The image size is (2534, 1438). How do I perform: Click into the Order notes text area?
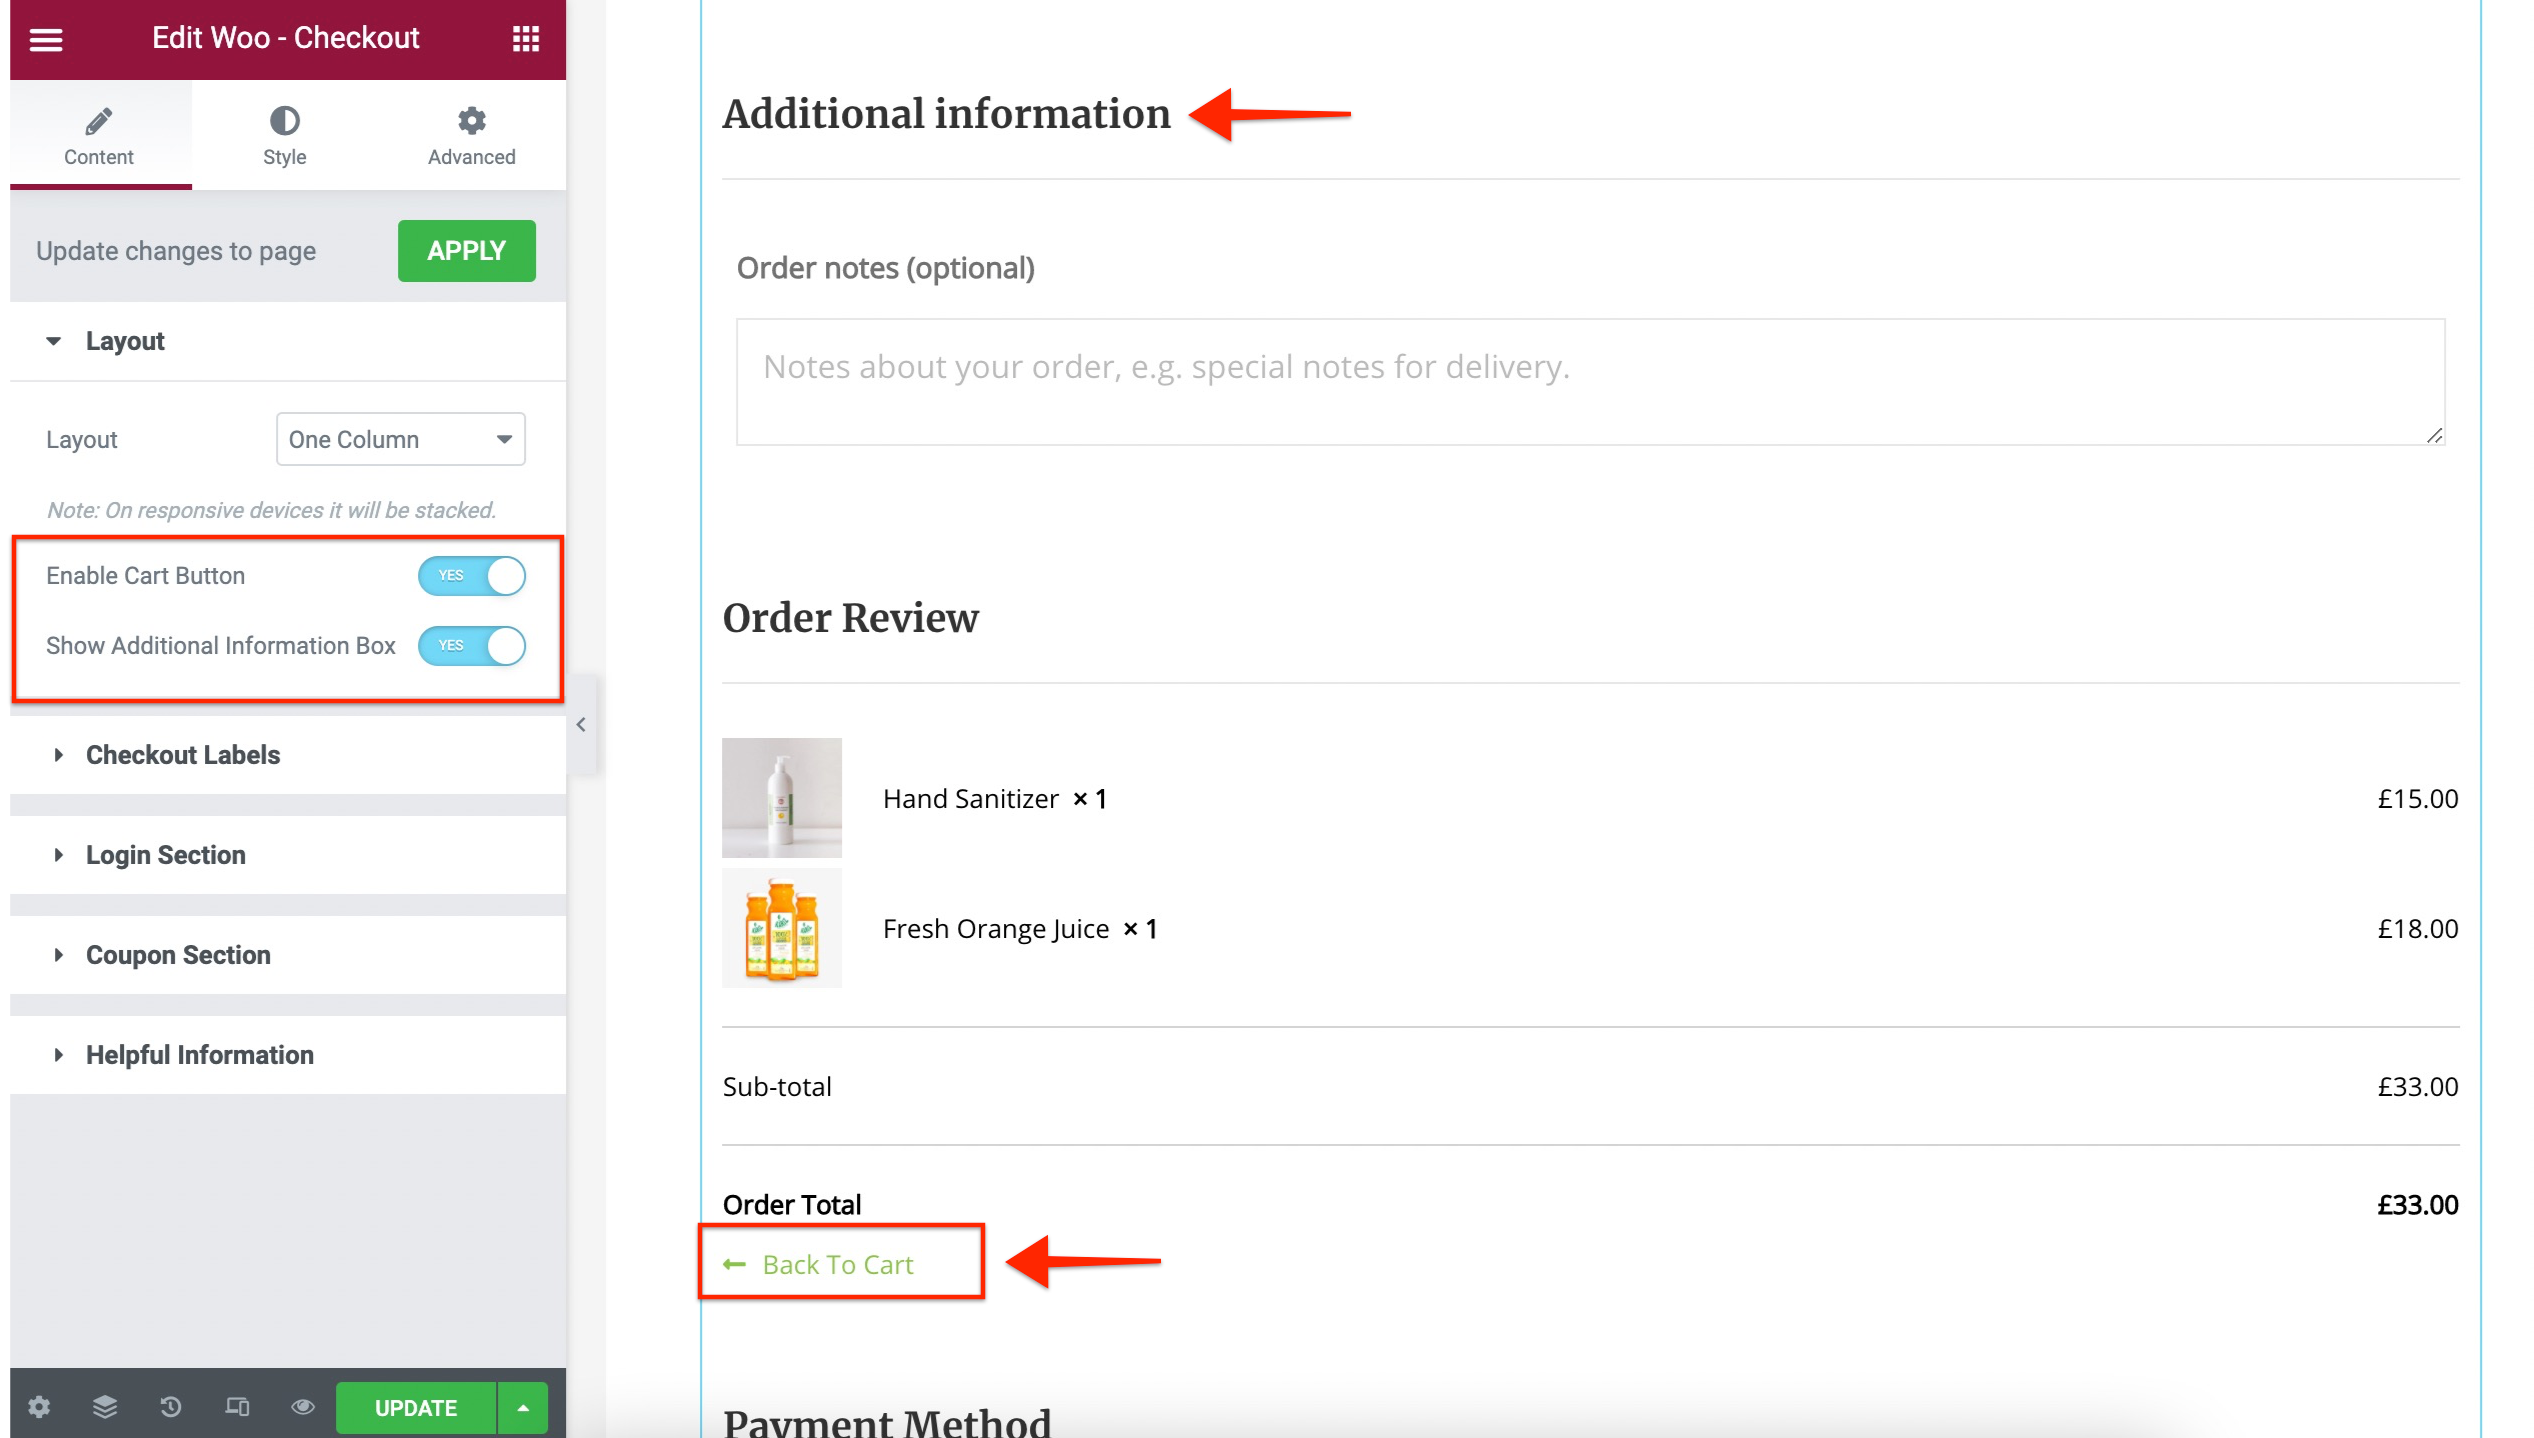click(1591, 382)
